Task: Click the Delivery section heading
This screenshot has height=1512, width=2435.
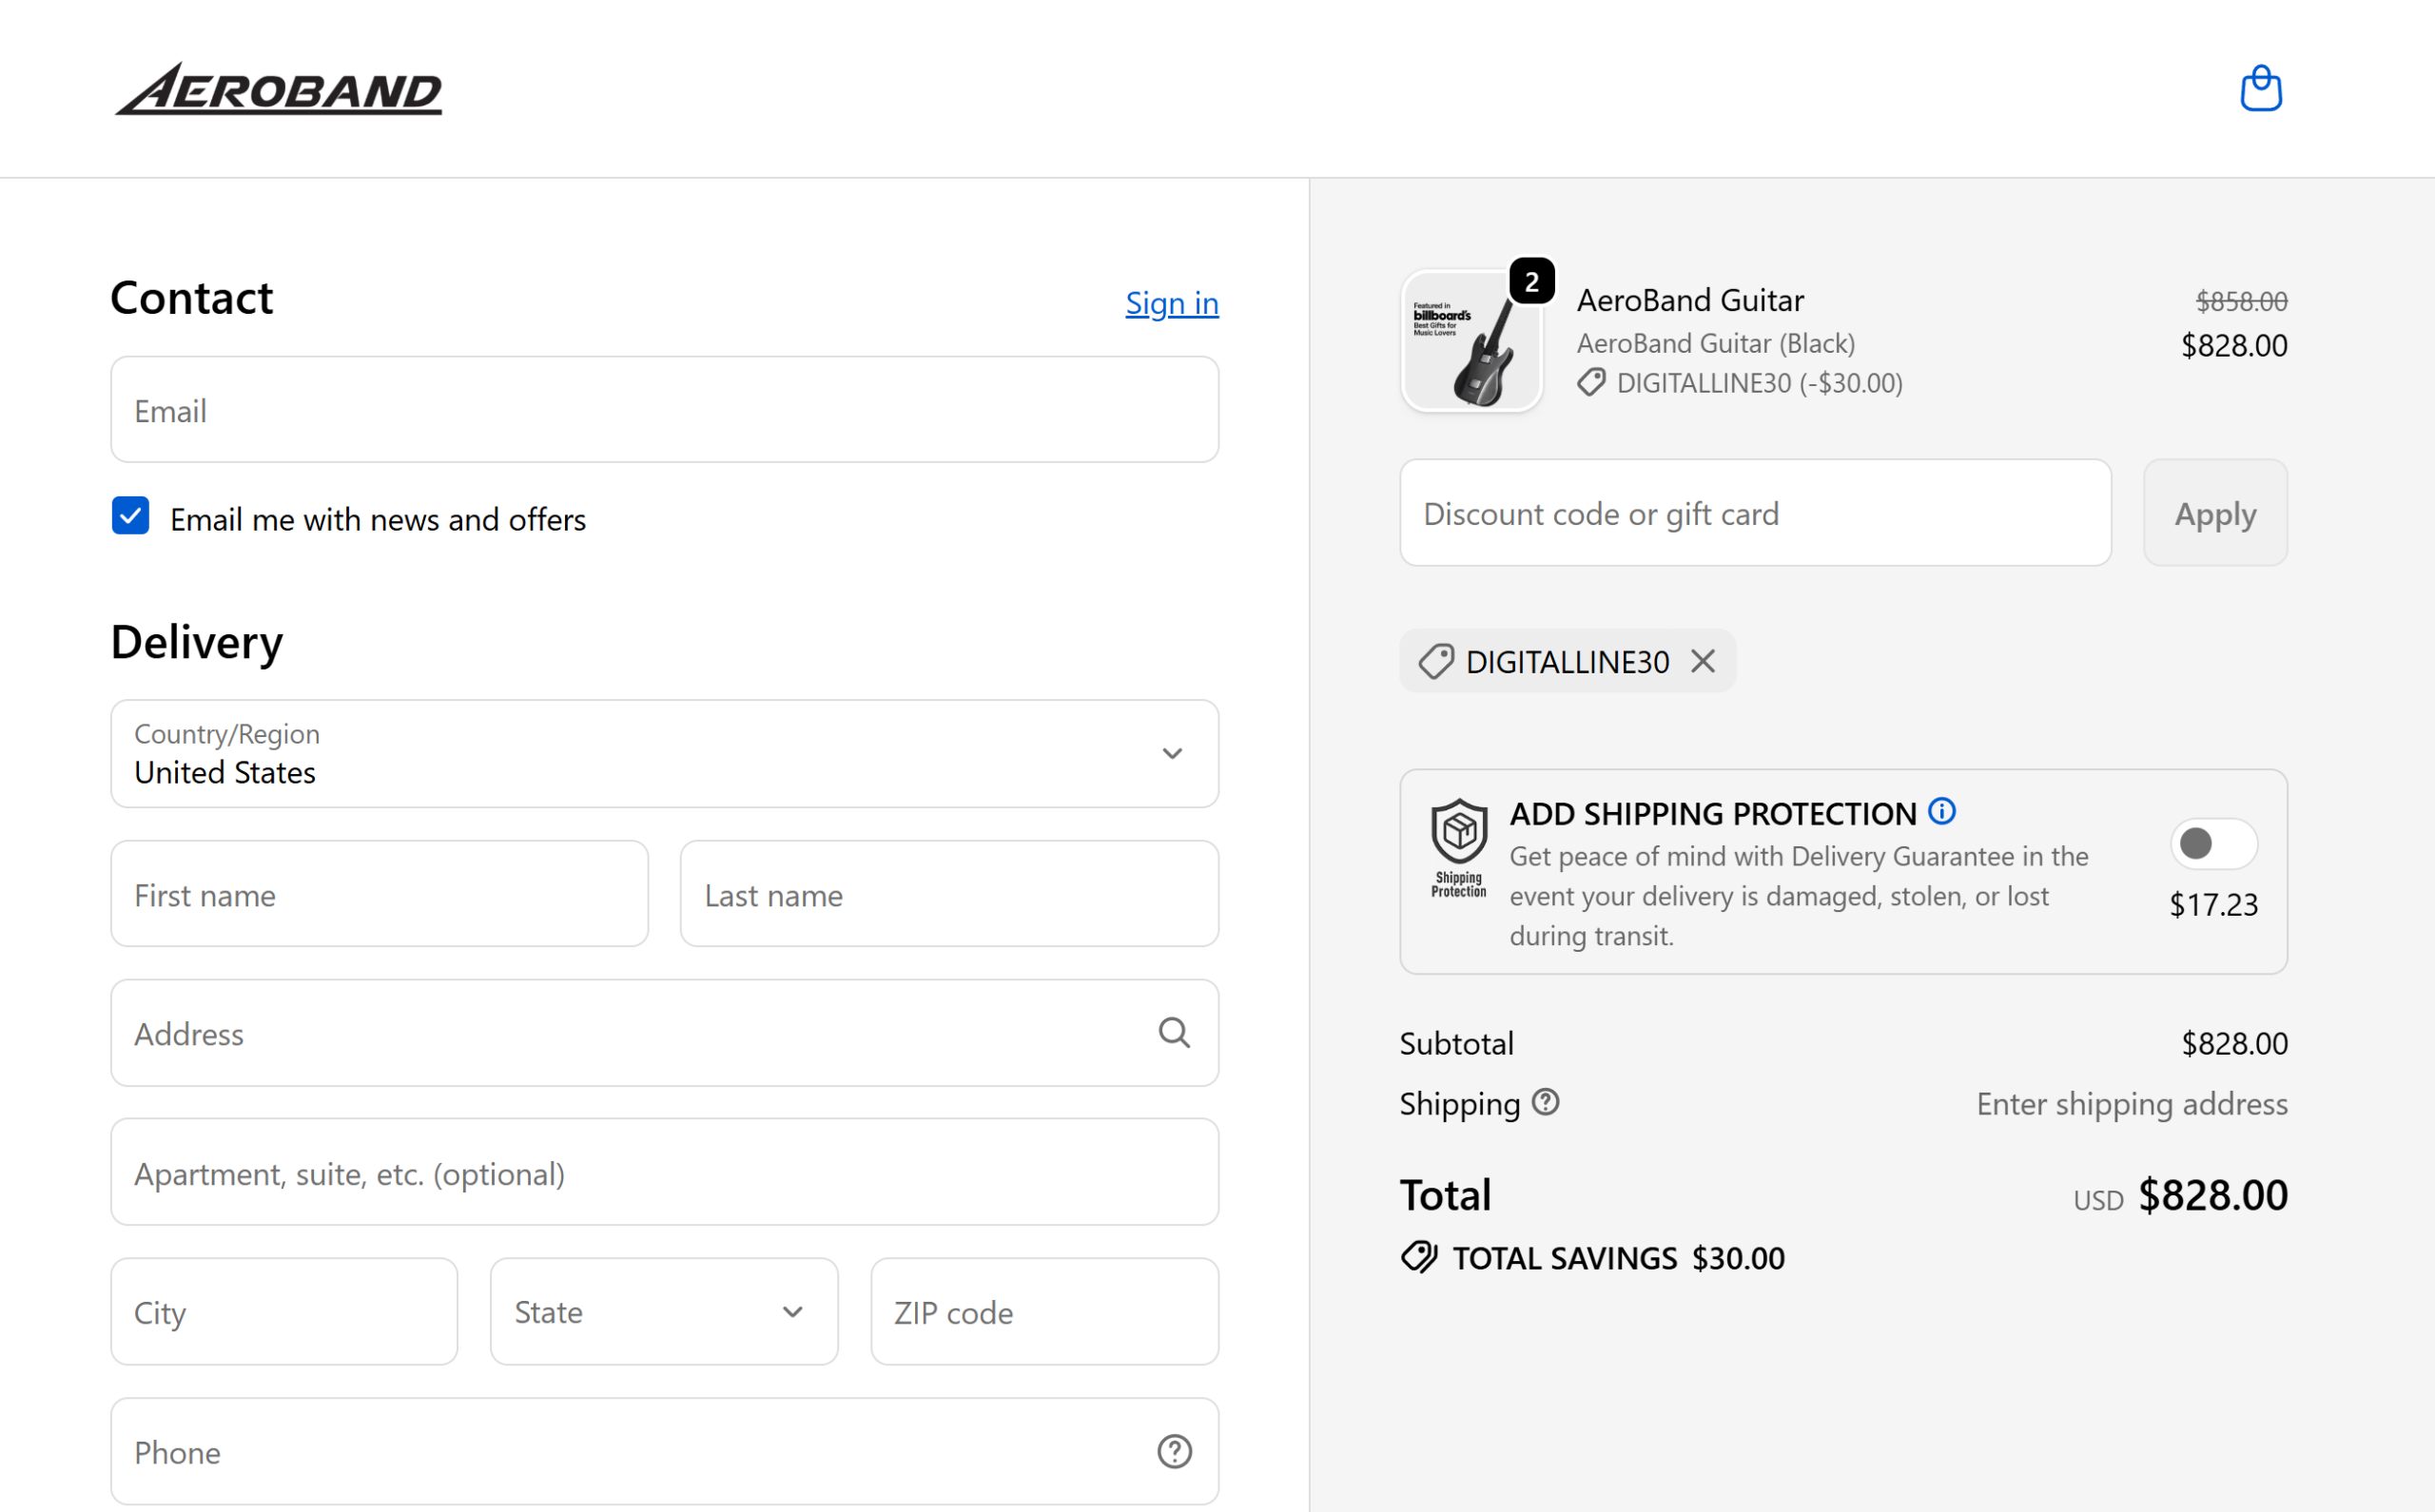Action: click(x=197, y=642)
